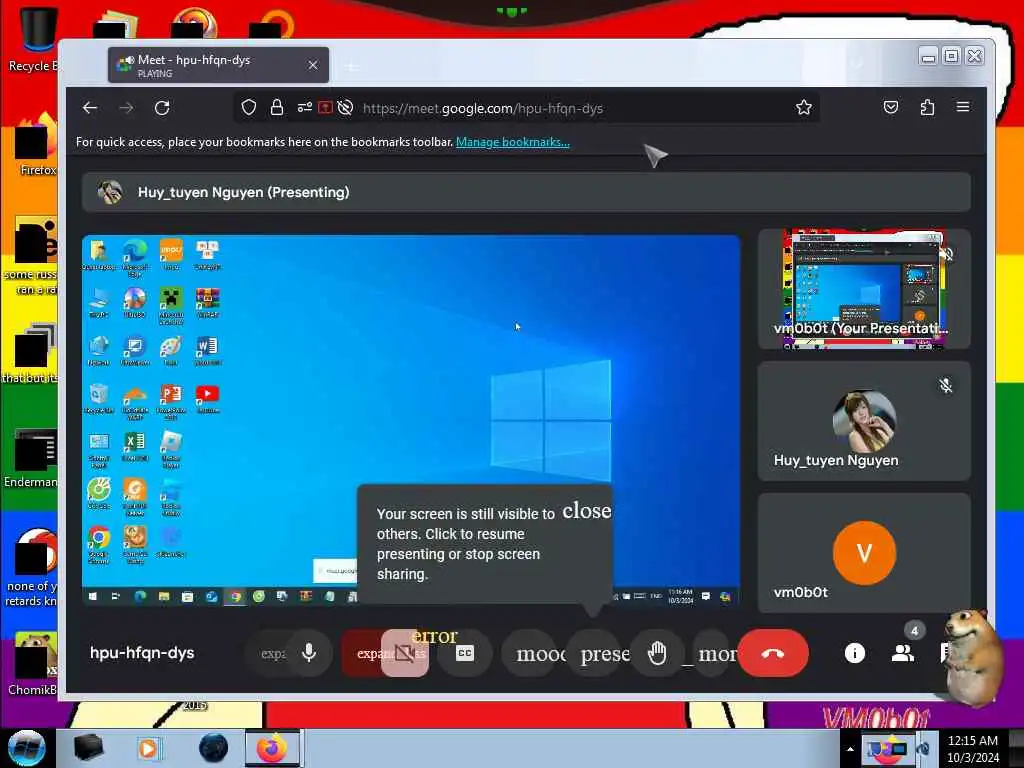Image resolution: width=1024 pixels, height=768 pixels.
Task: Click the 4 participants count badge
Action: [914, 631]
